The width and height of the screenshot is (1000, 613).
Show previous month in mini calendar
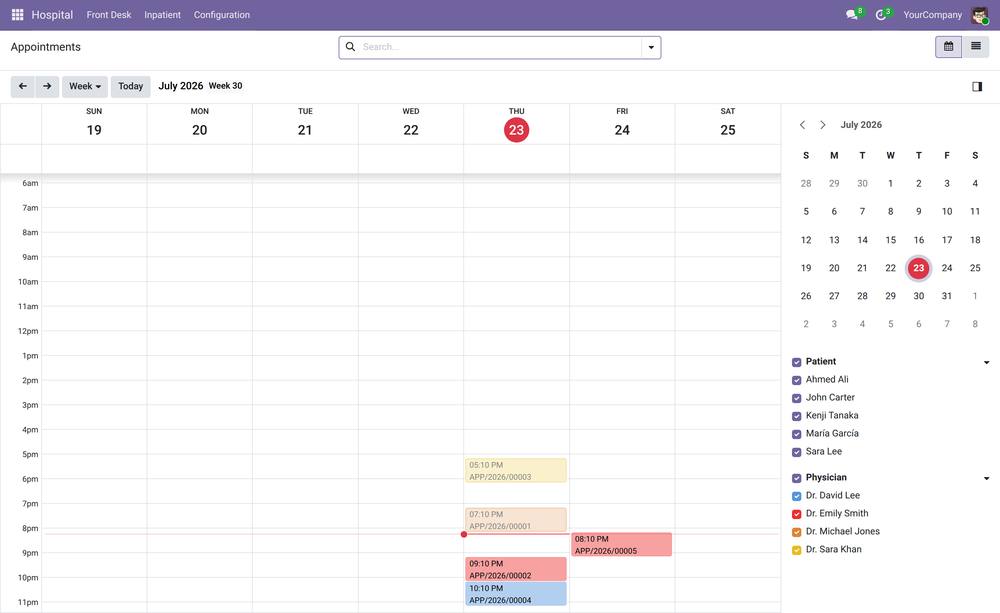coord(803,125)
